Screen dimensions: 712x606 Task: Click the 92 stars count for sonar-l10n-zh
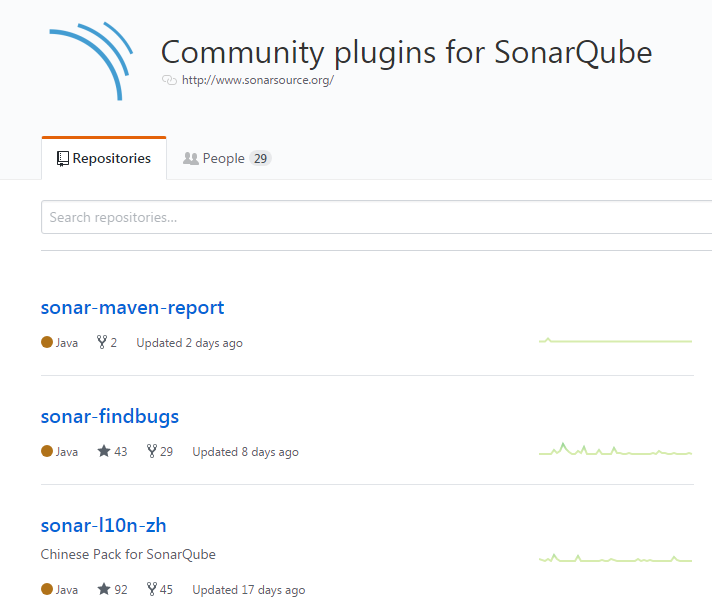coord(121,590)
